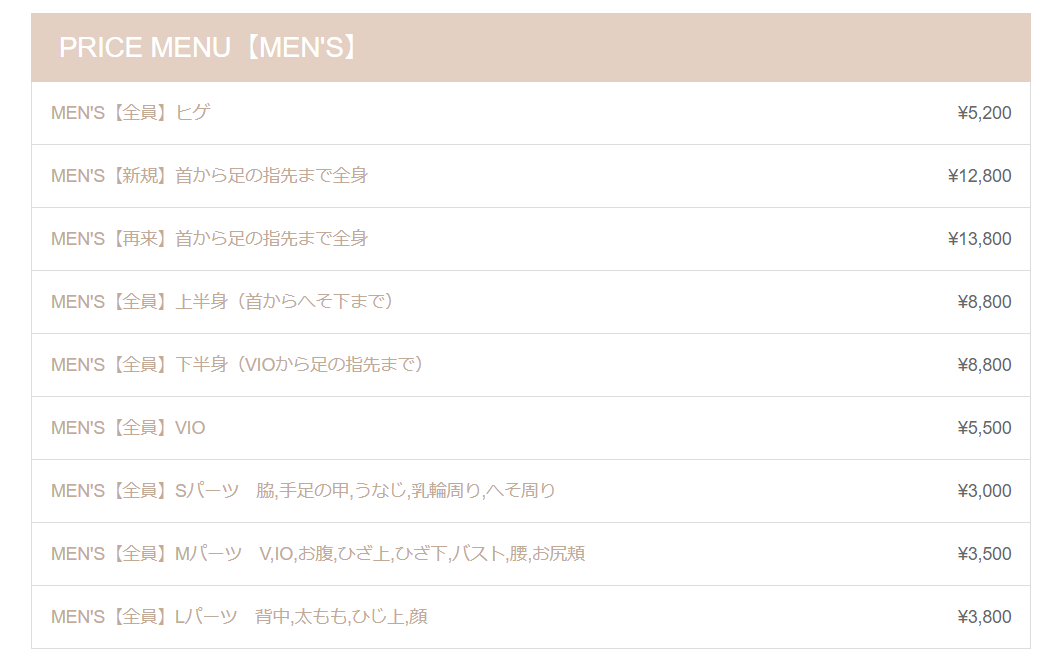This screenshot has width=1054, height=660.
Task: Click the ¥5,500 price for VIO
Action: [984, 428]
